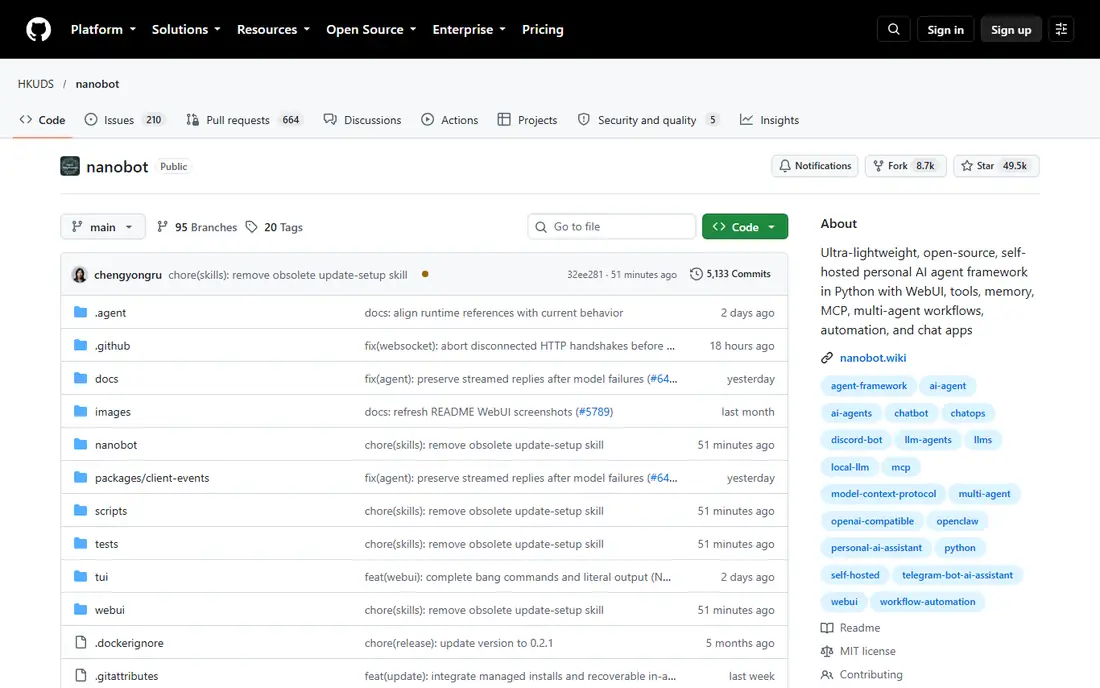Open commit hash 32ee281

click(584, 274)
